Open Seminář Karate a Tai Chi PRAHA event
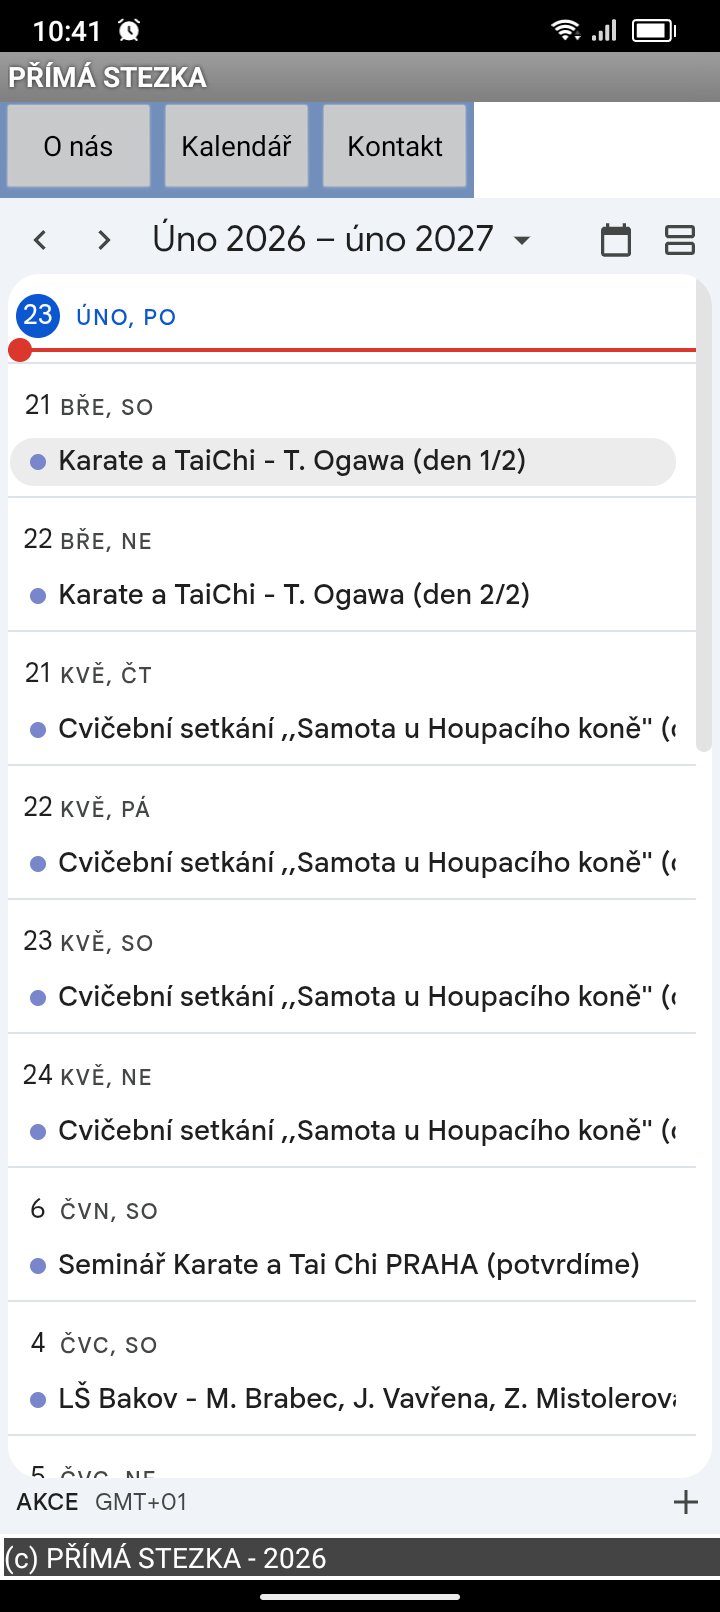Viewport: 720px width, 1612px height. click(x=348, y=1265)
